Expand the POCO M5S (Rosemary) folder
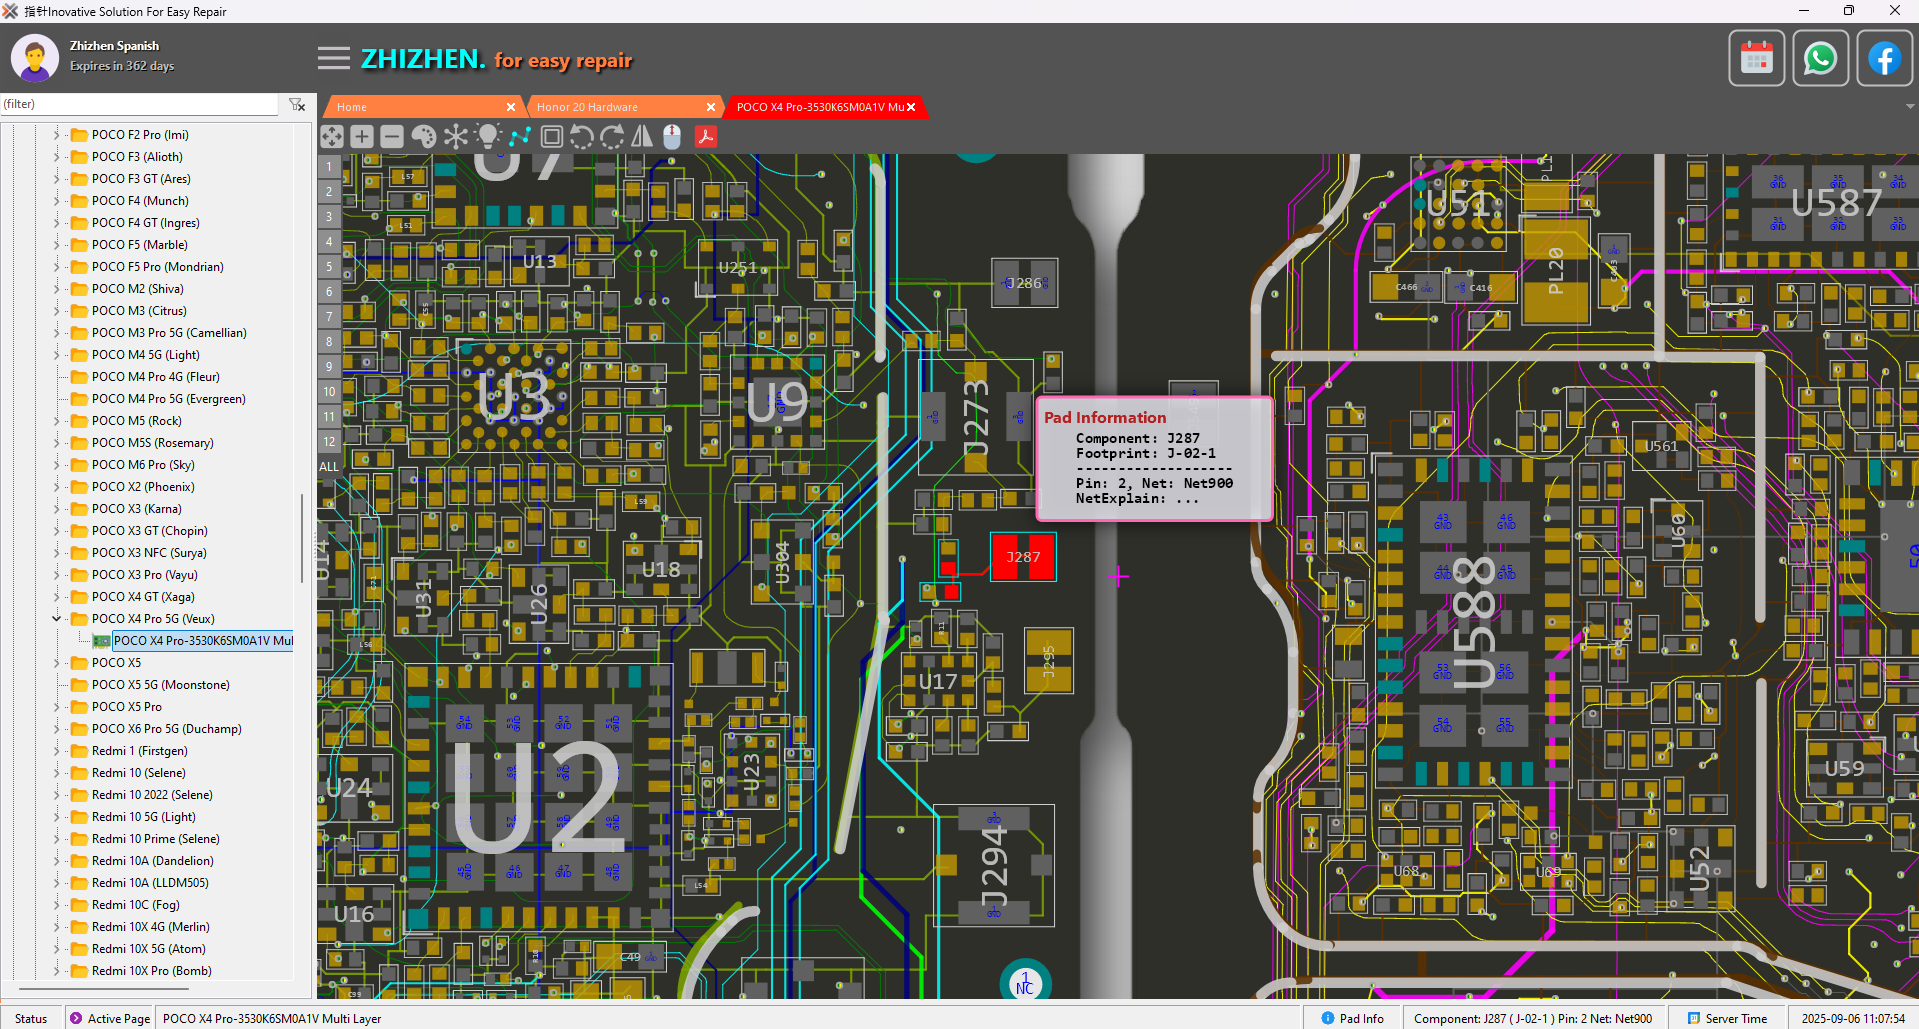 56,443
